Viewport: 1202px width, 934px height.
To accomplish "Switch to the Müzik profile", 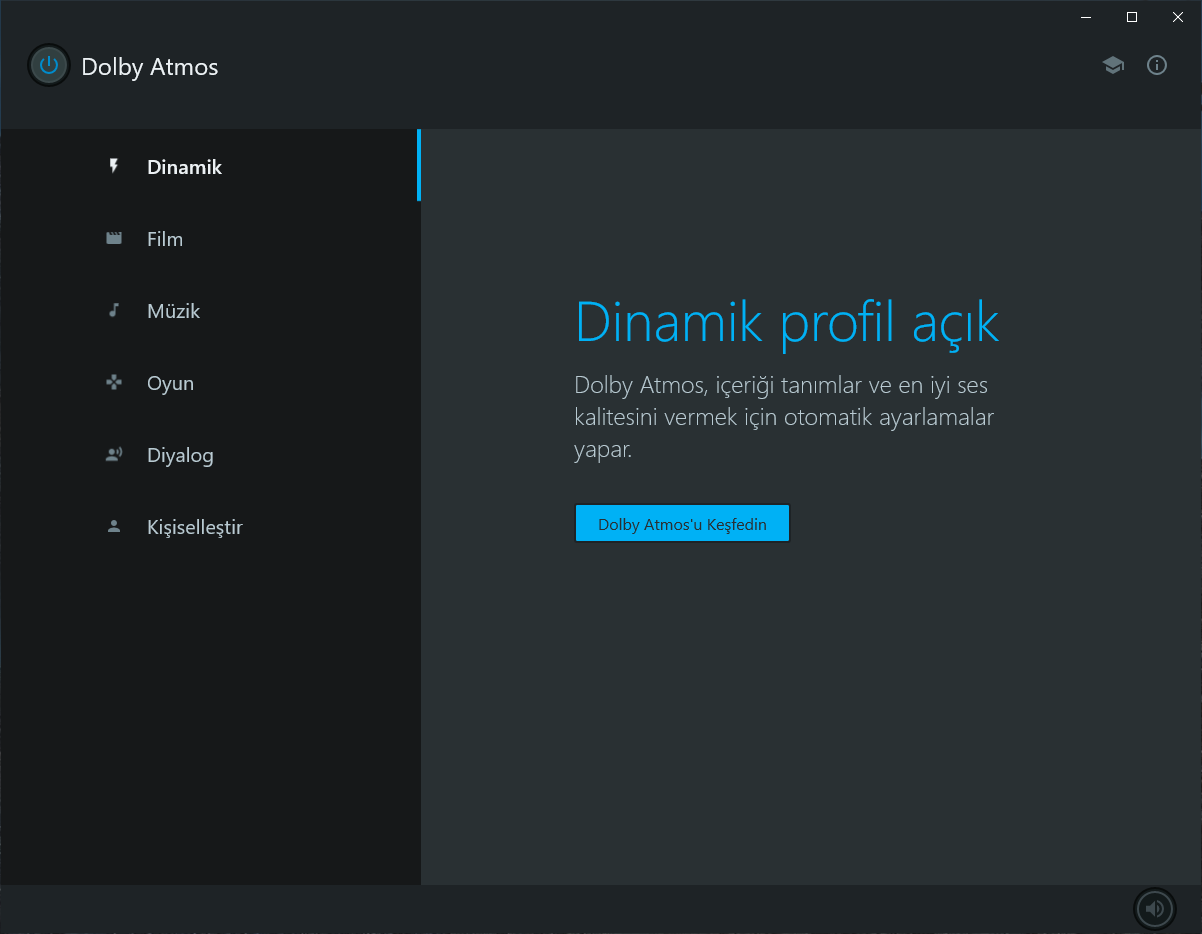I will click(x=210, y=311).
